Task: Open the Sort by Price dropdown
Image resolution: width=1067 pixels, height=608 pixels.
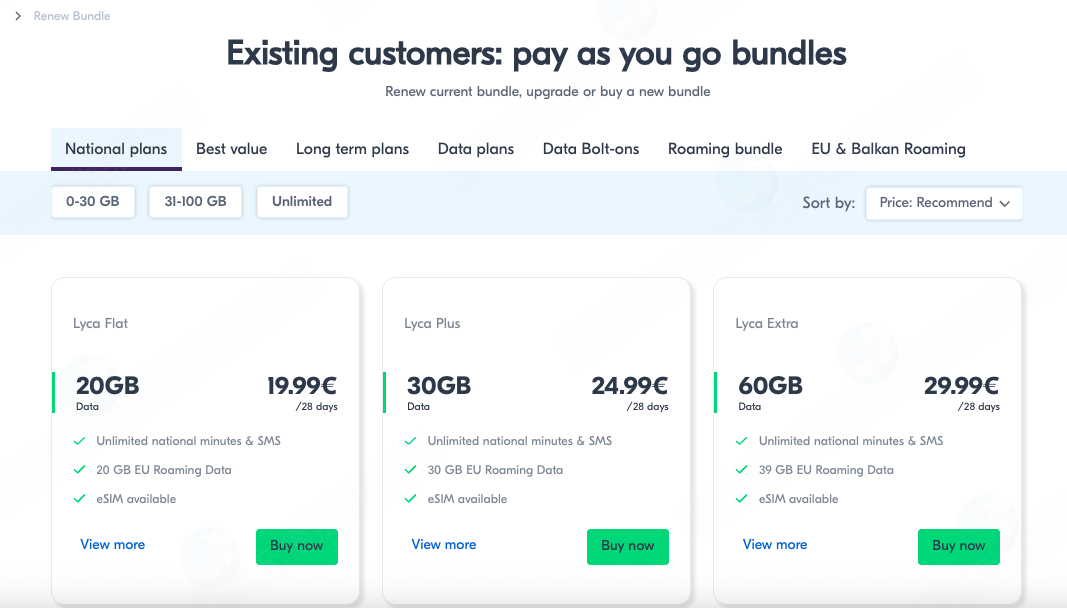Action: [x=944, y=203]
